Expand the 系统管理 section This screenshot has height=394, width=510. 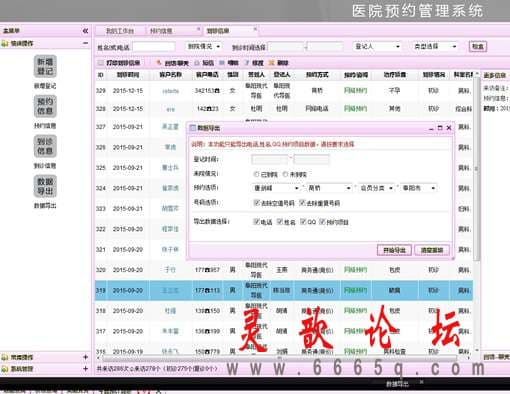85,369
